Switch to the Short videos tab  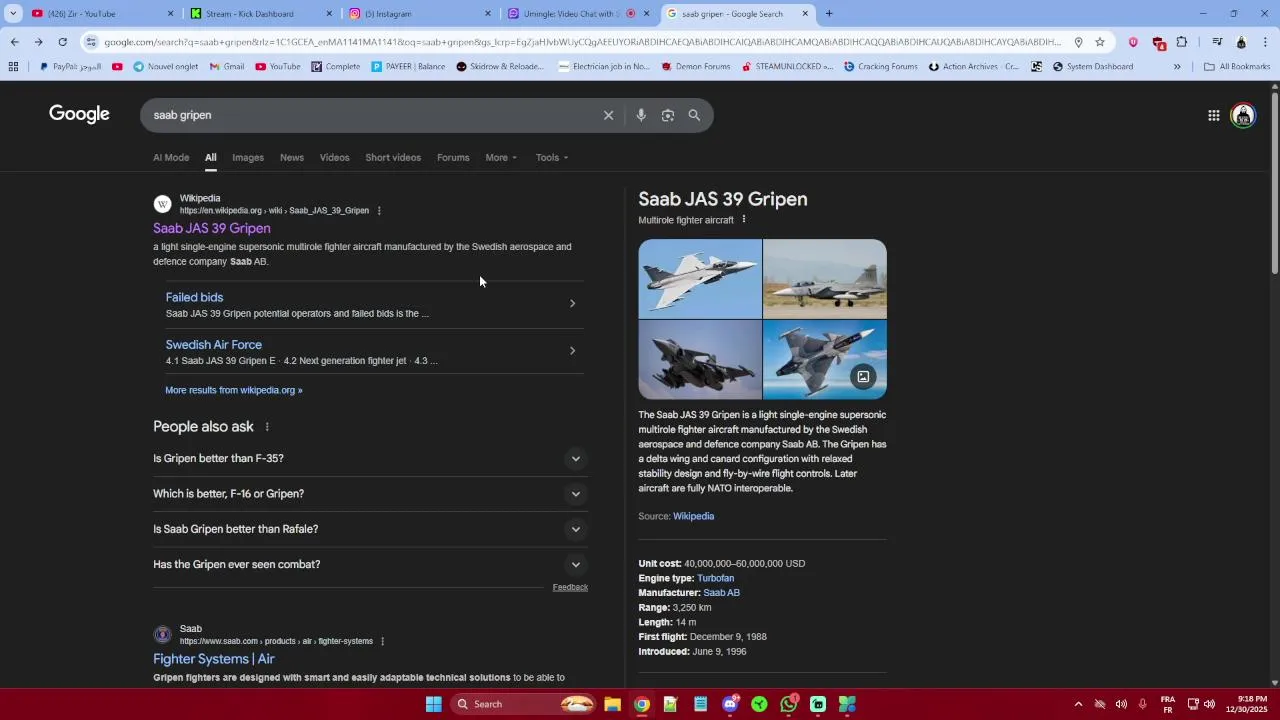pyautogui.click(x=393, y=157)
